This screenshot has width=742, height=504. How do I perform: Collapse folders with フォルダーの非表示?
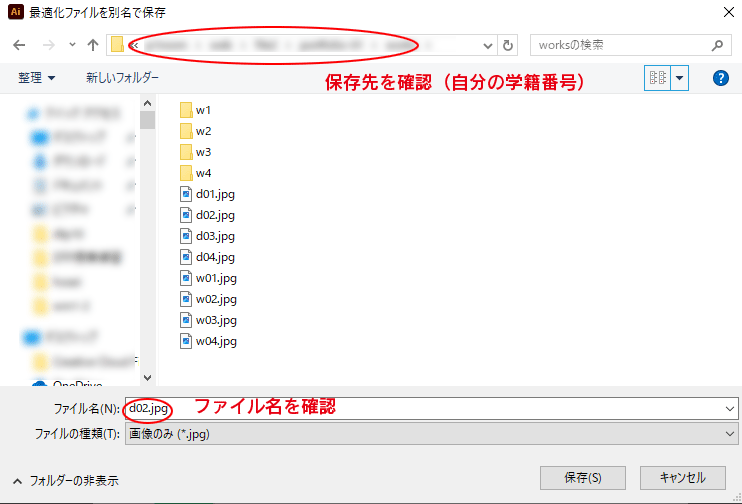(x=65, y=481)
